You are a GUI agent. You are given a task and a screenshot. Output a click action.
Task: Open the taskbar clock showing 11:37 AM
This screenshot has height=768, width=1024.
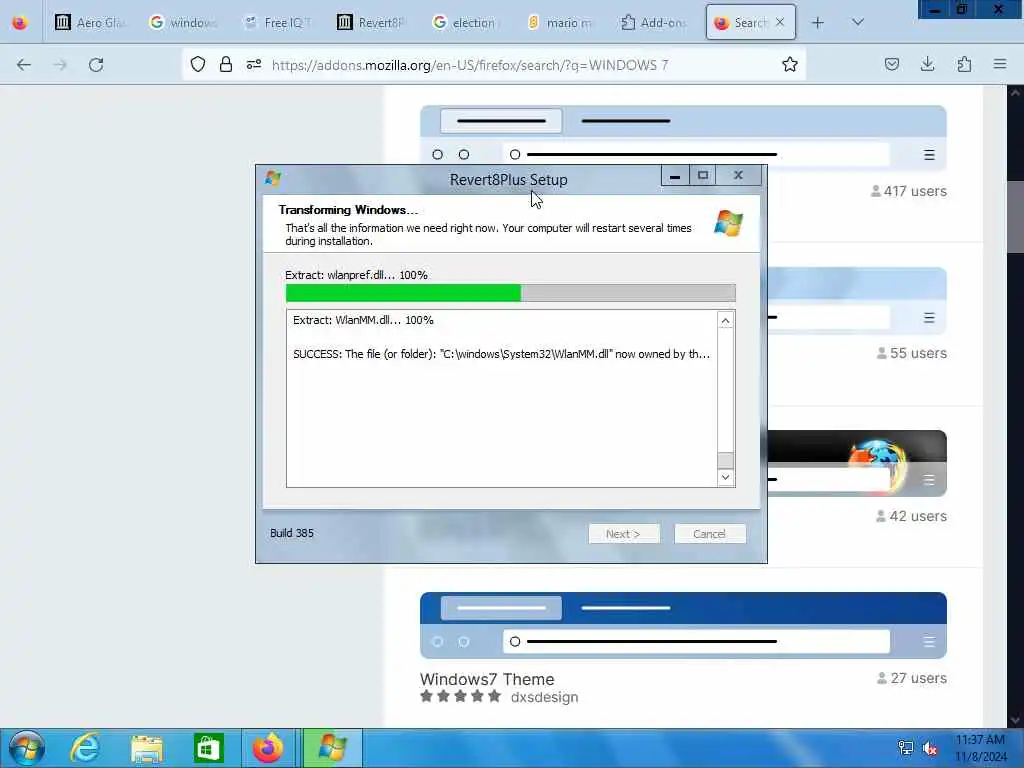coord(981,748)
